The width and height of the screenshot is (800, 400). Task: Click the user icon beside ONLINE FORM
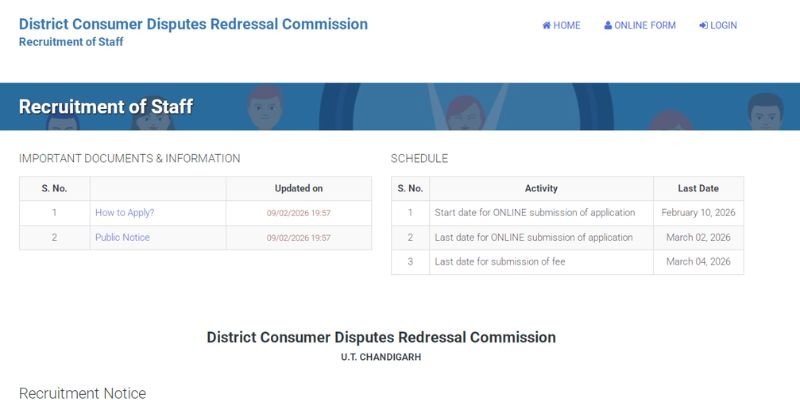point(608,26)
